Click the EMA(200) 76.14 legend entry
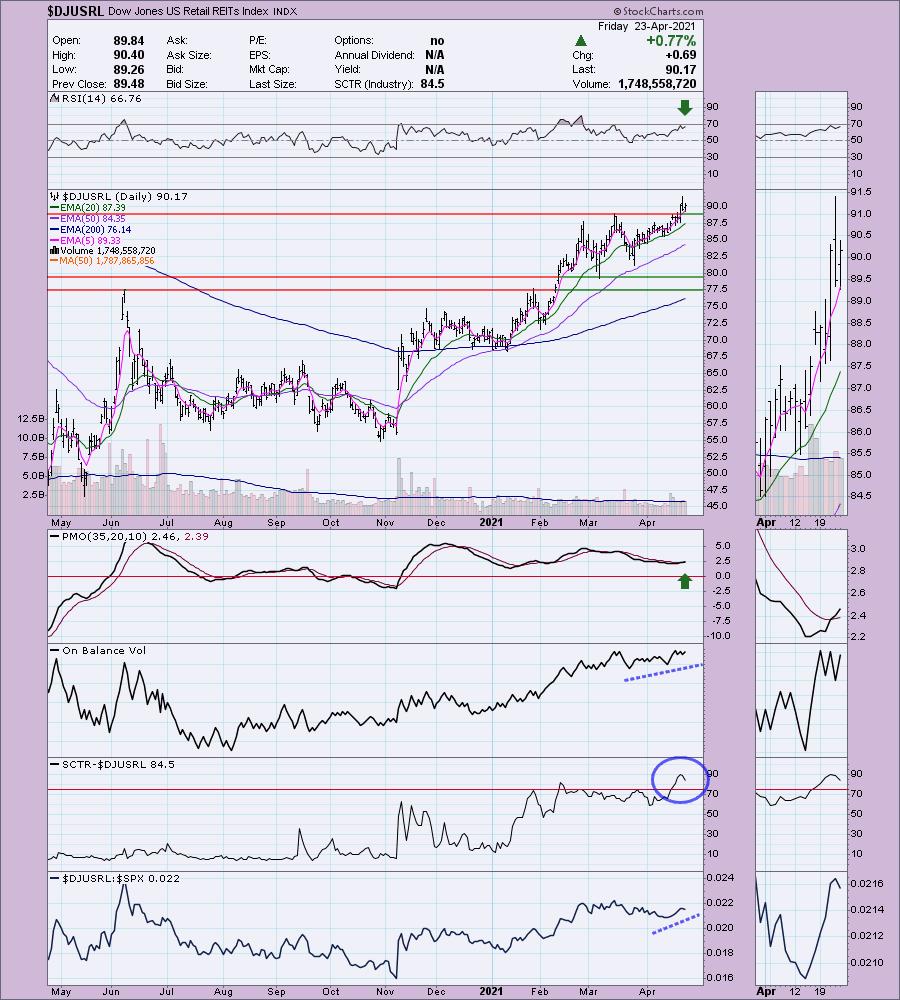Viewport: 900px width, 1000px height. [95, 230]
